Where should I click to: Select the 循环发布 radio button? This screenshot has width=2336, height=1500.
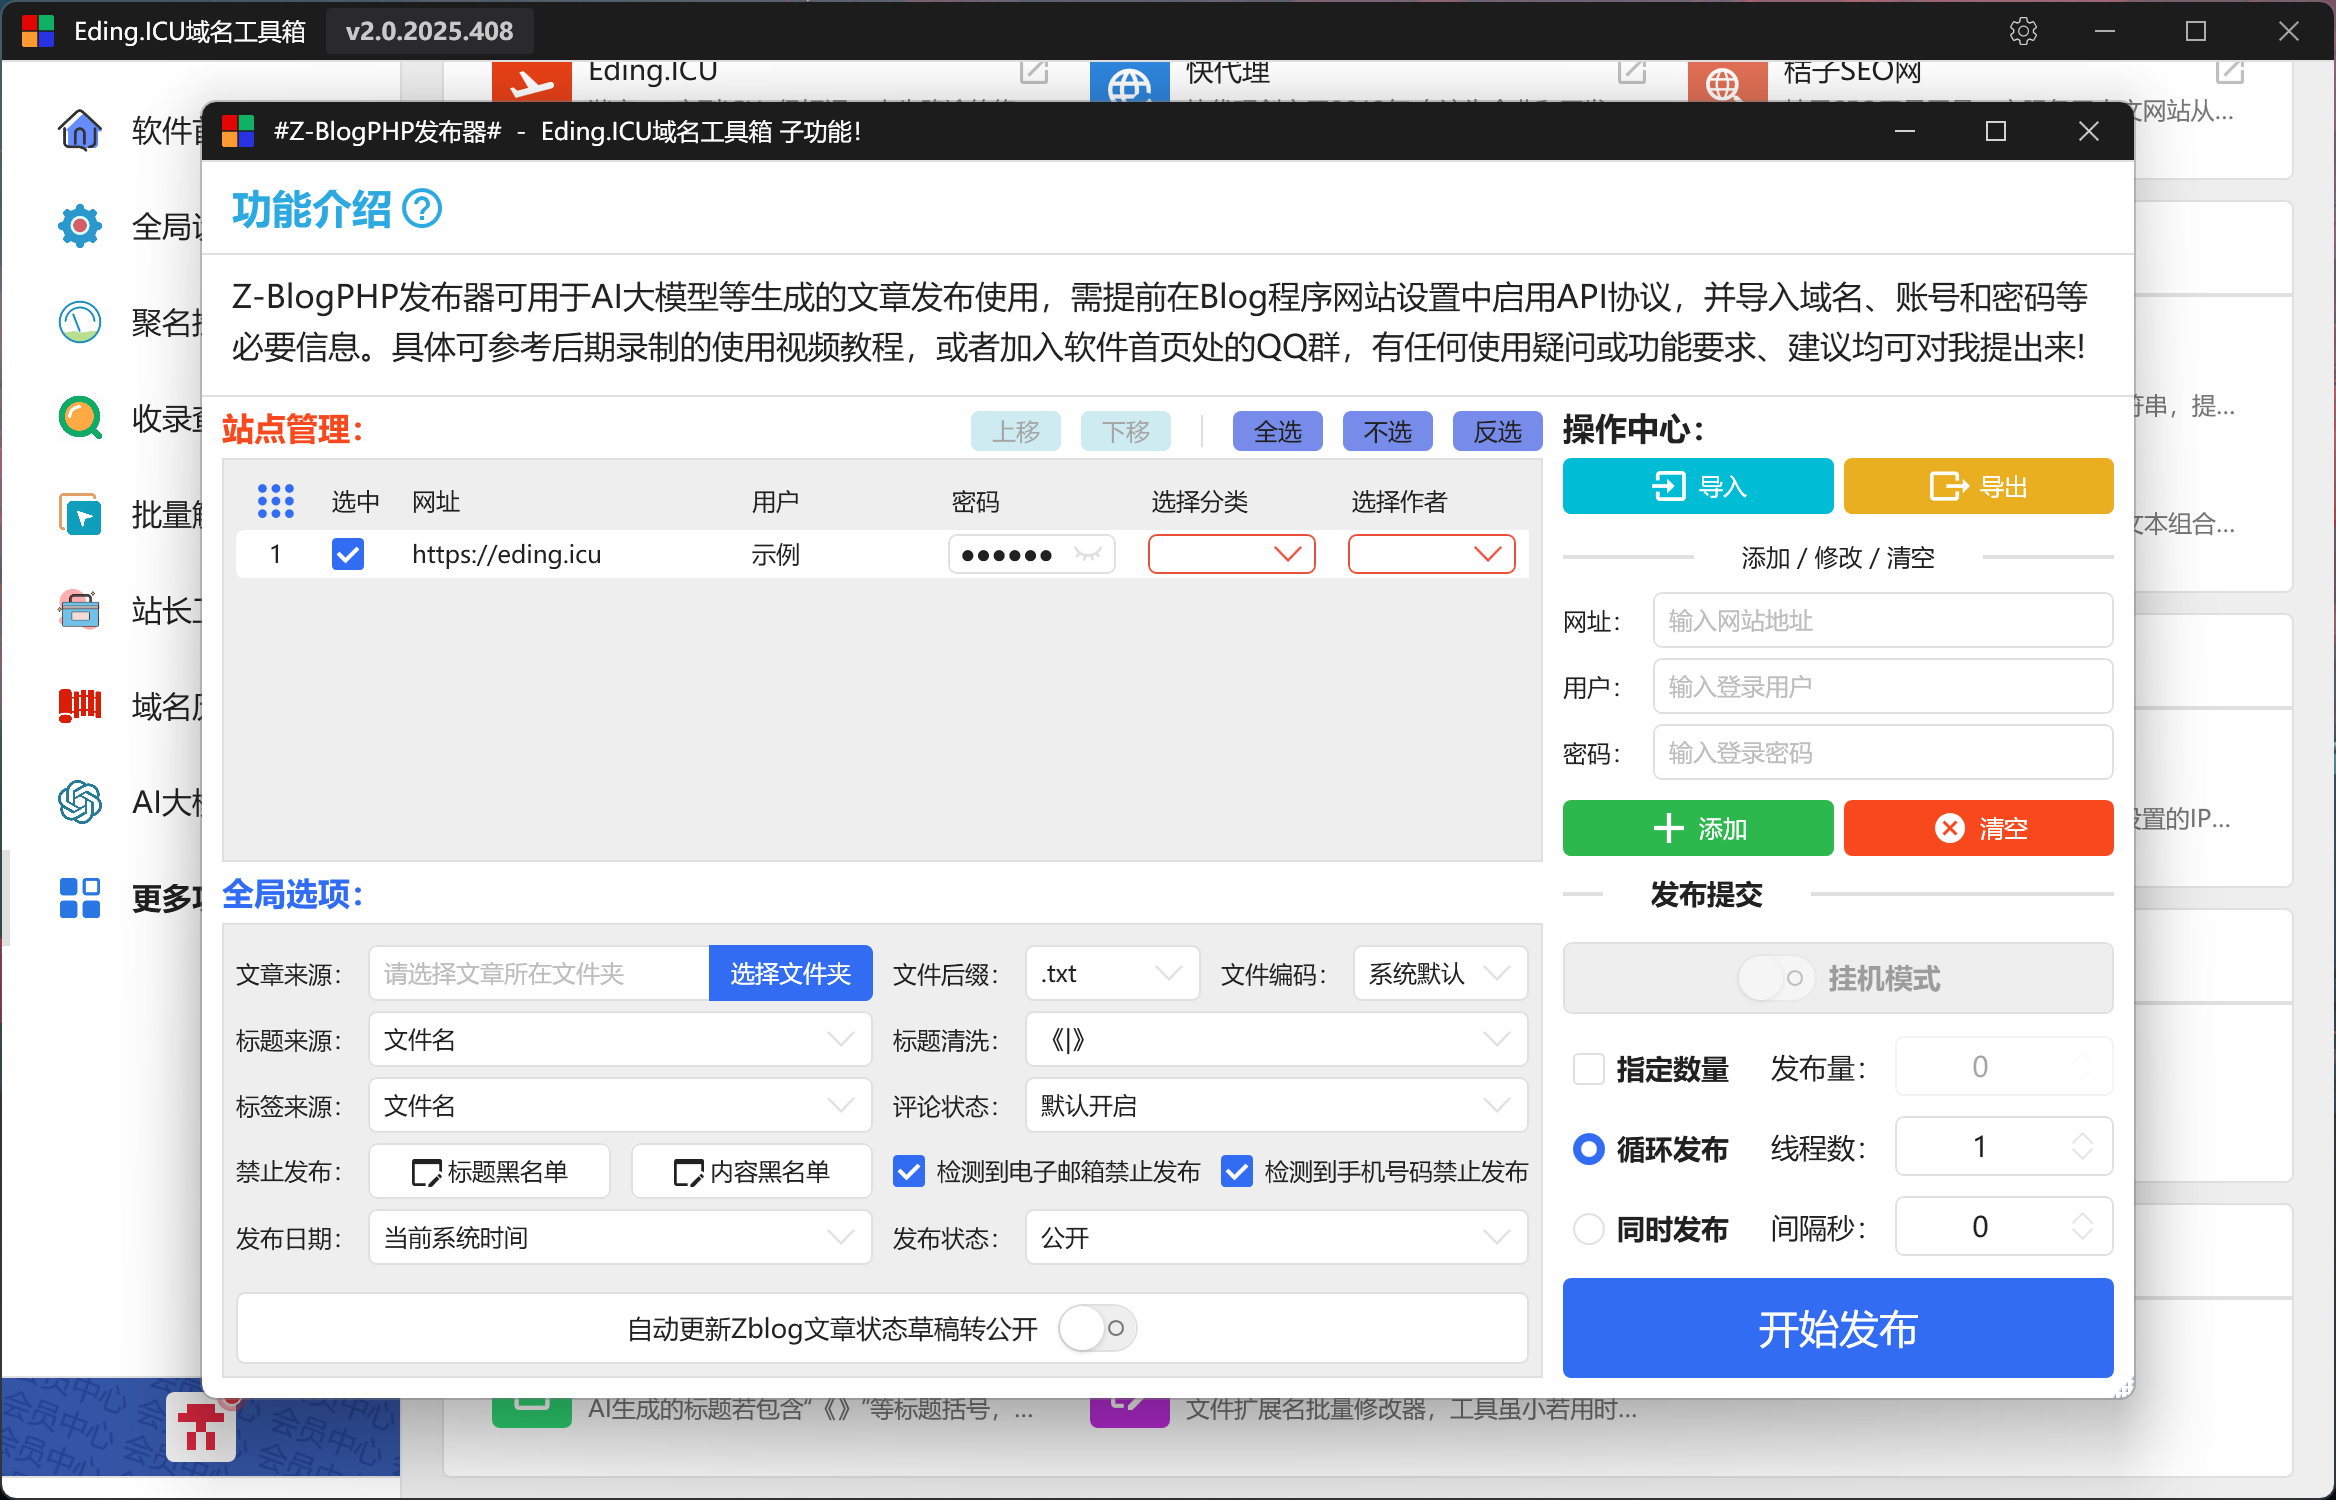[1589, 1148]
